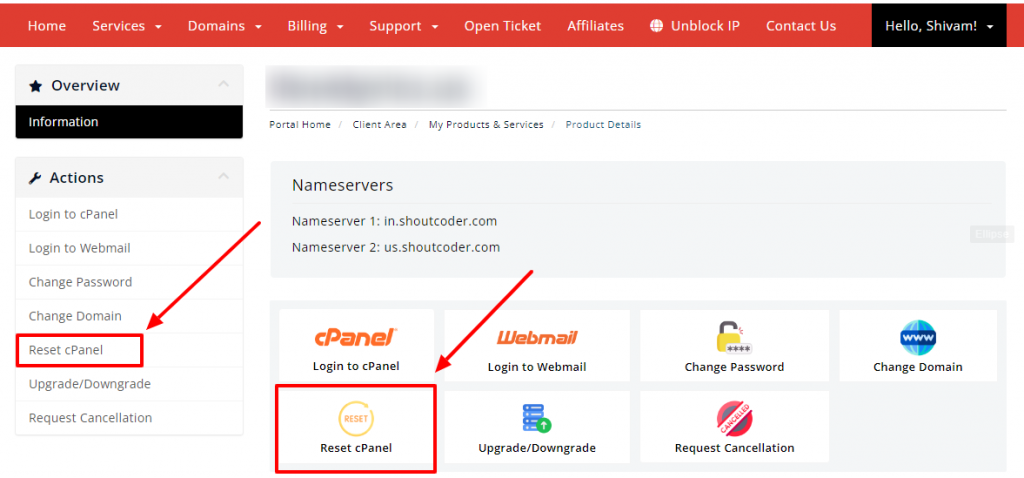Click the Nameservers heading
Viewport: 1024px width, 478px height.
342,185
